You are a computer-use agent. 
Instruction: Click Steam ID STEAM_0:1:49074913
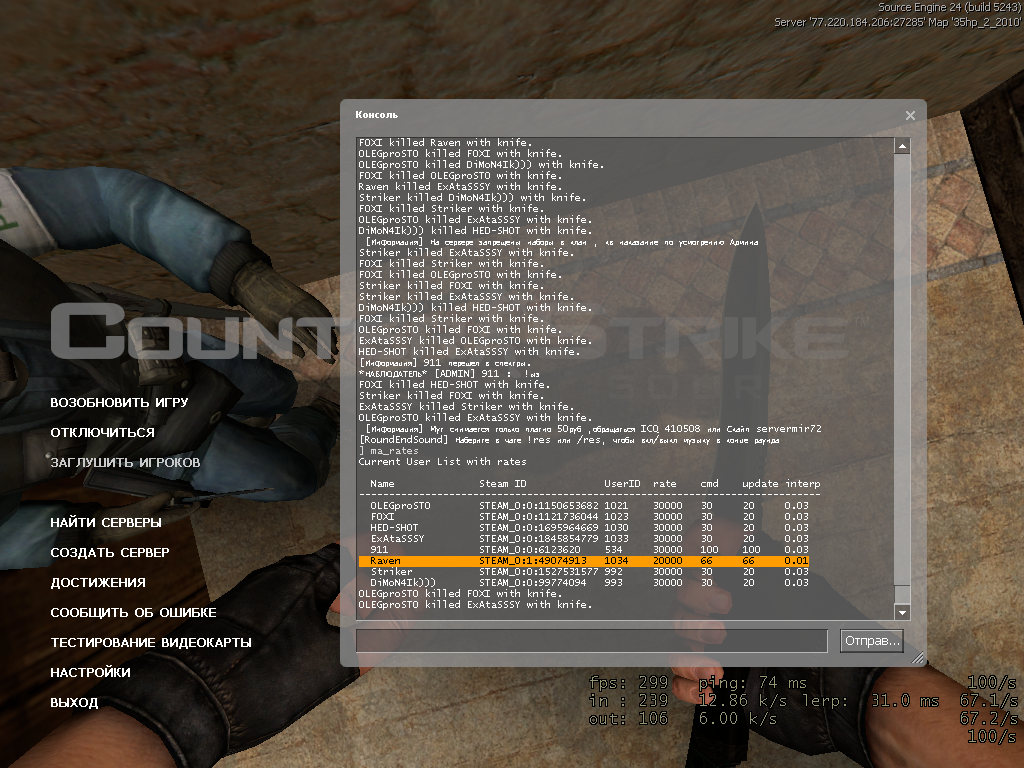533,560
